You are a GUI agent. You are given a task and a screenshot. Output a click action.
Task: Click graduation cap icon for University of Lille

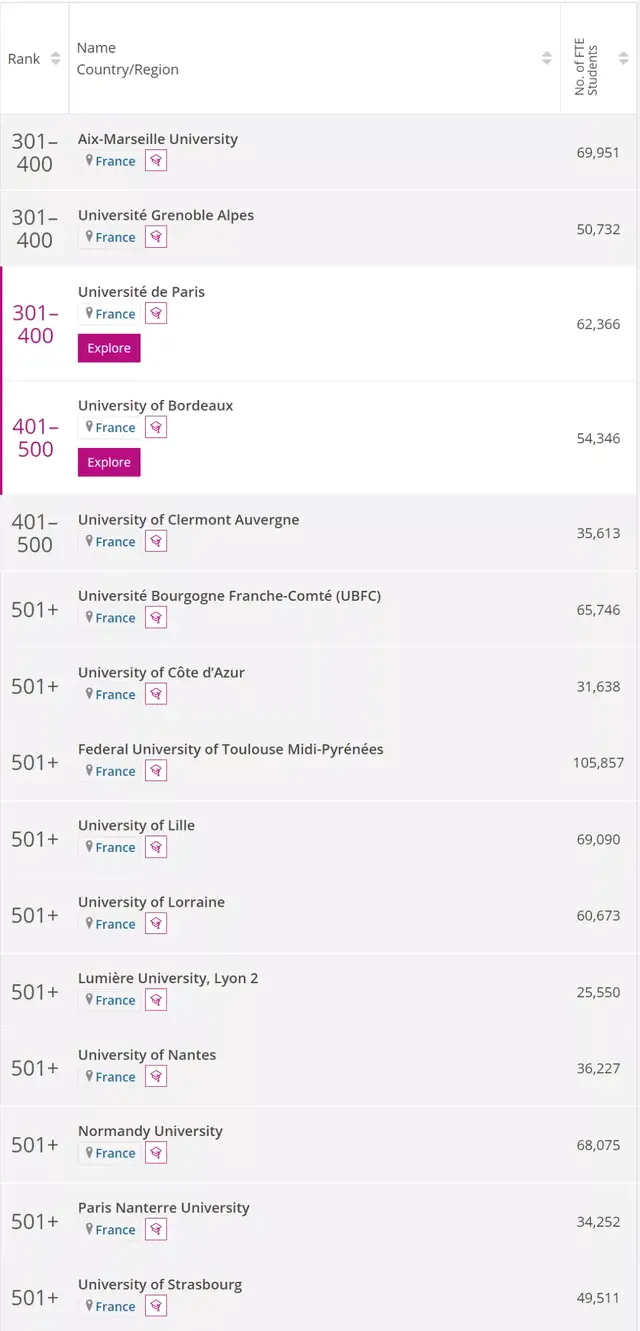coord(156,848)
